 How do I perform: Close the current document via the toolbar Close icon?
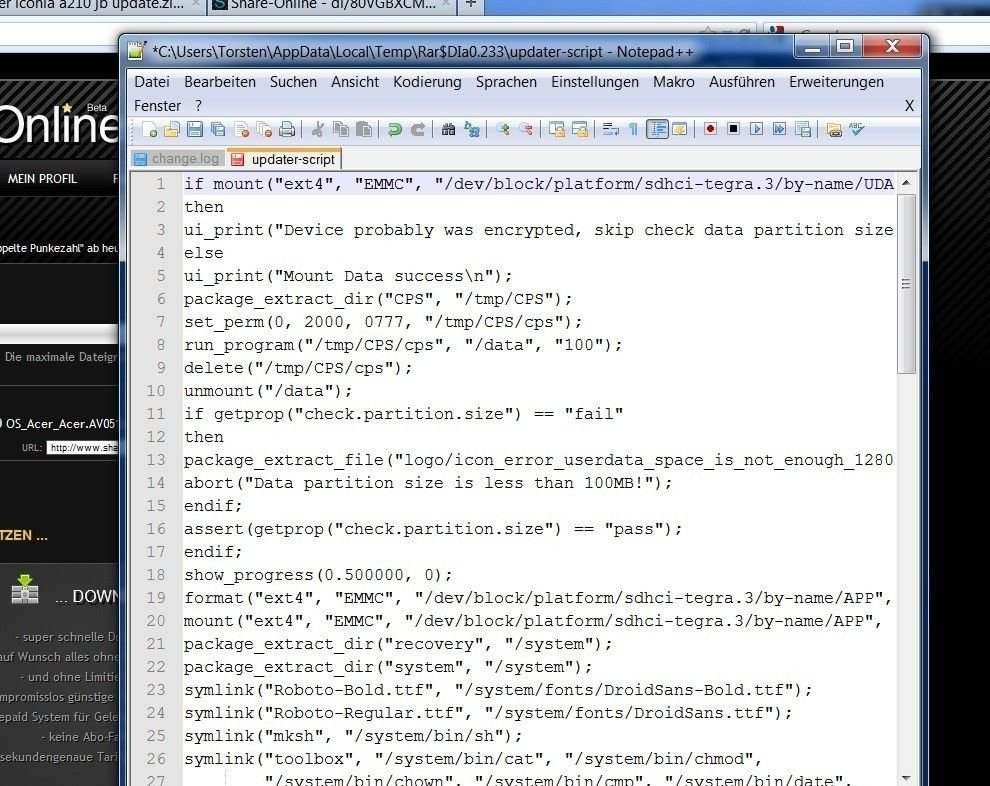tap(241, 129)
